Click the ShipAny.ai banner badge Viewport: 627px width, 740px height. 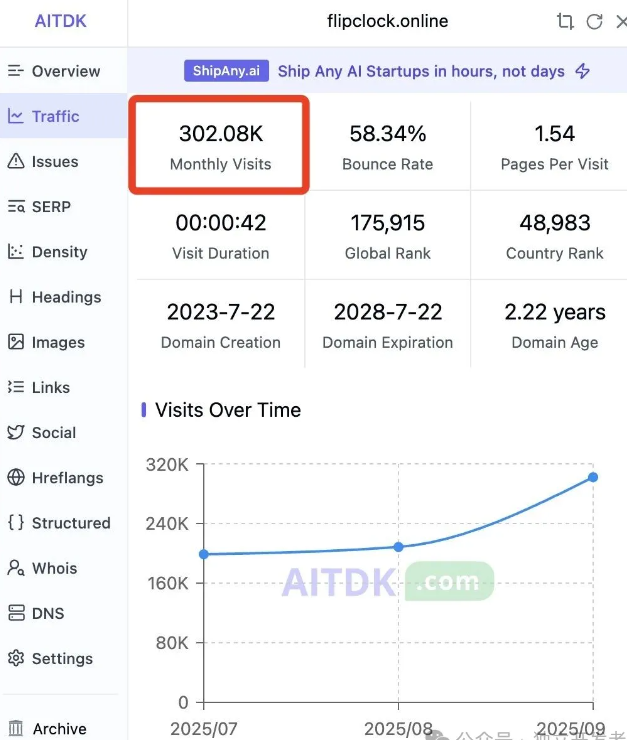tap(227, 71)
